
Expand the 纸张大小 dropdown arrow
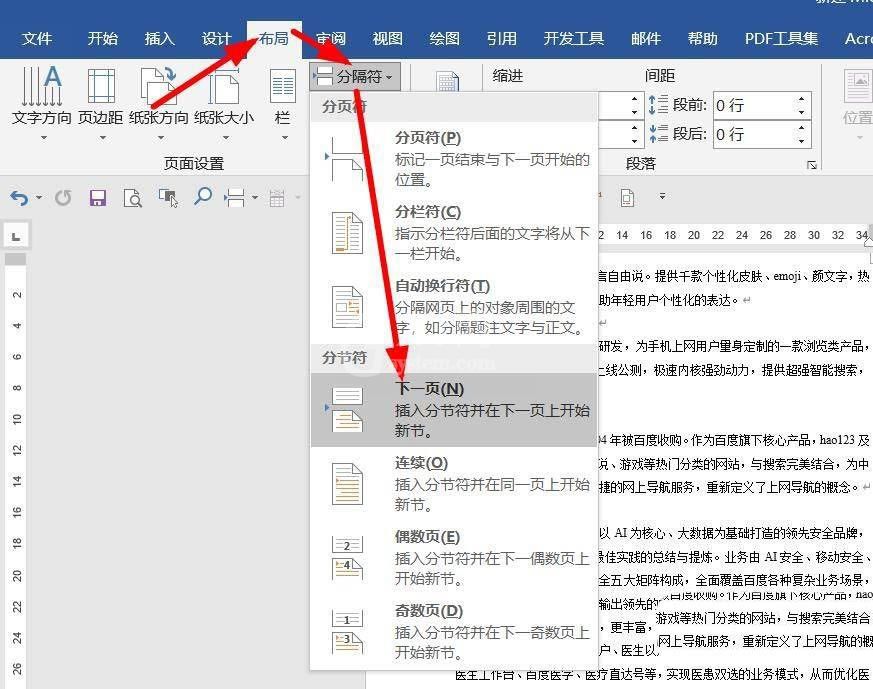point(225,137)
